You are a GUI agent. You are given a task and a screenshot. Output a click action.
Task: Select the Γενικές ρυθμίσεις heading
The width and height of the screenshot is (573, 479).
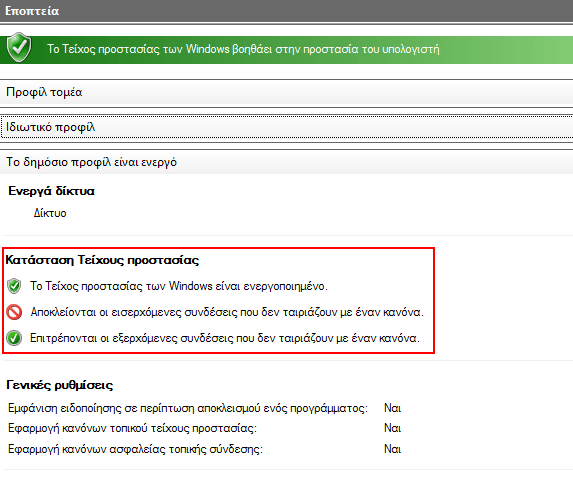click(60, 385)
